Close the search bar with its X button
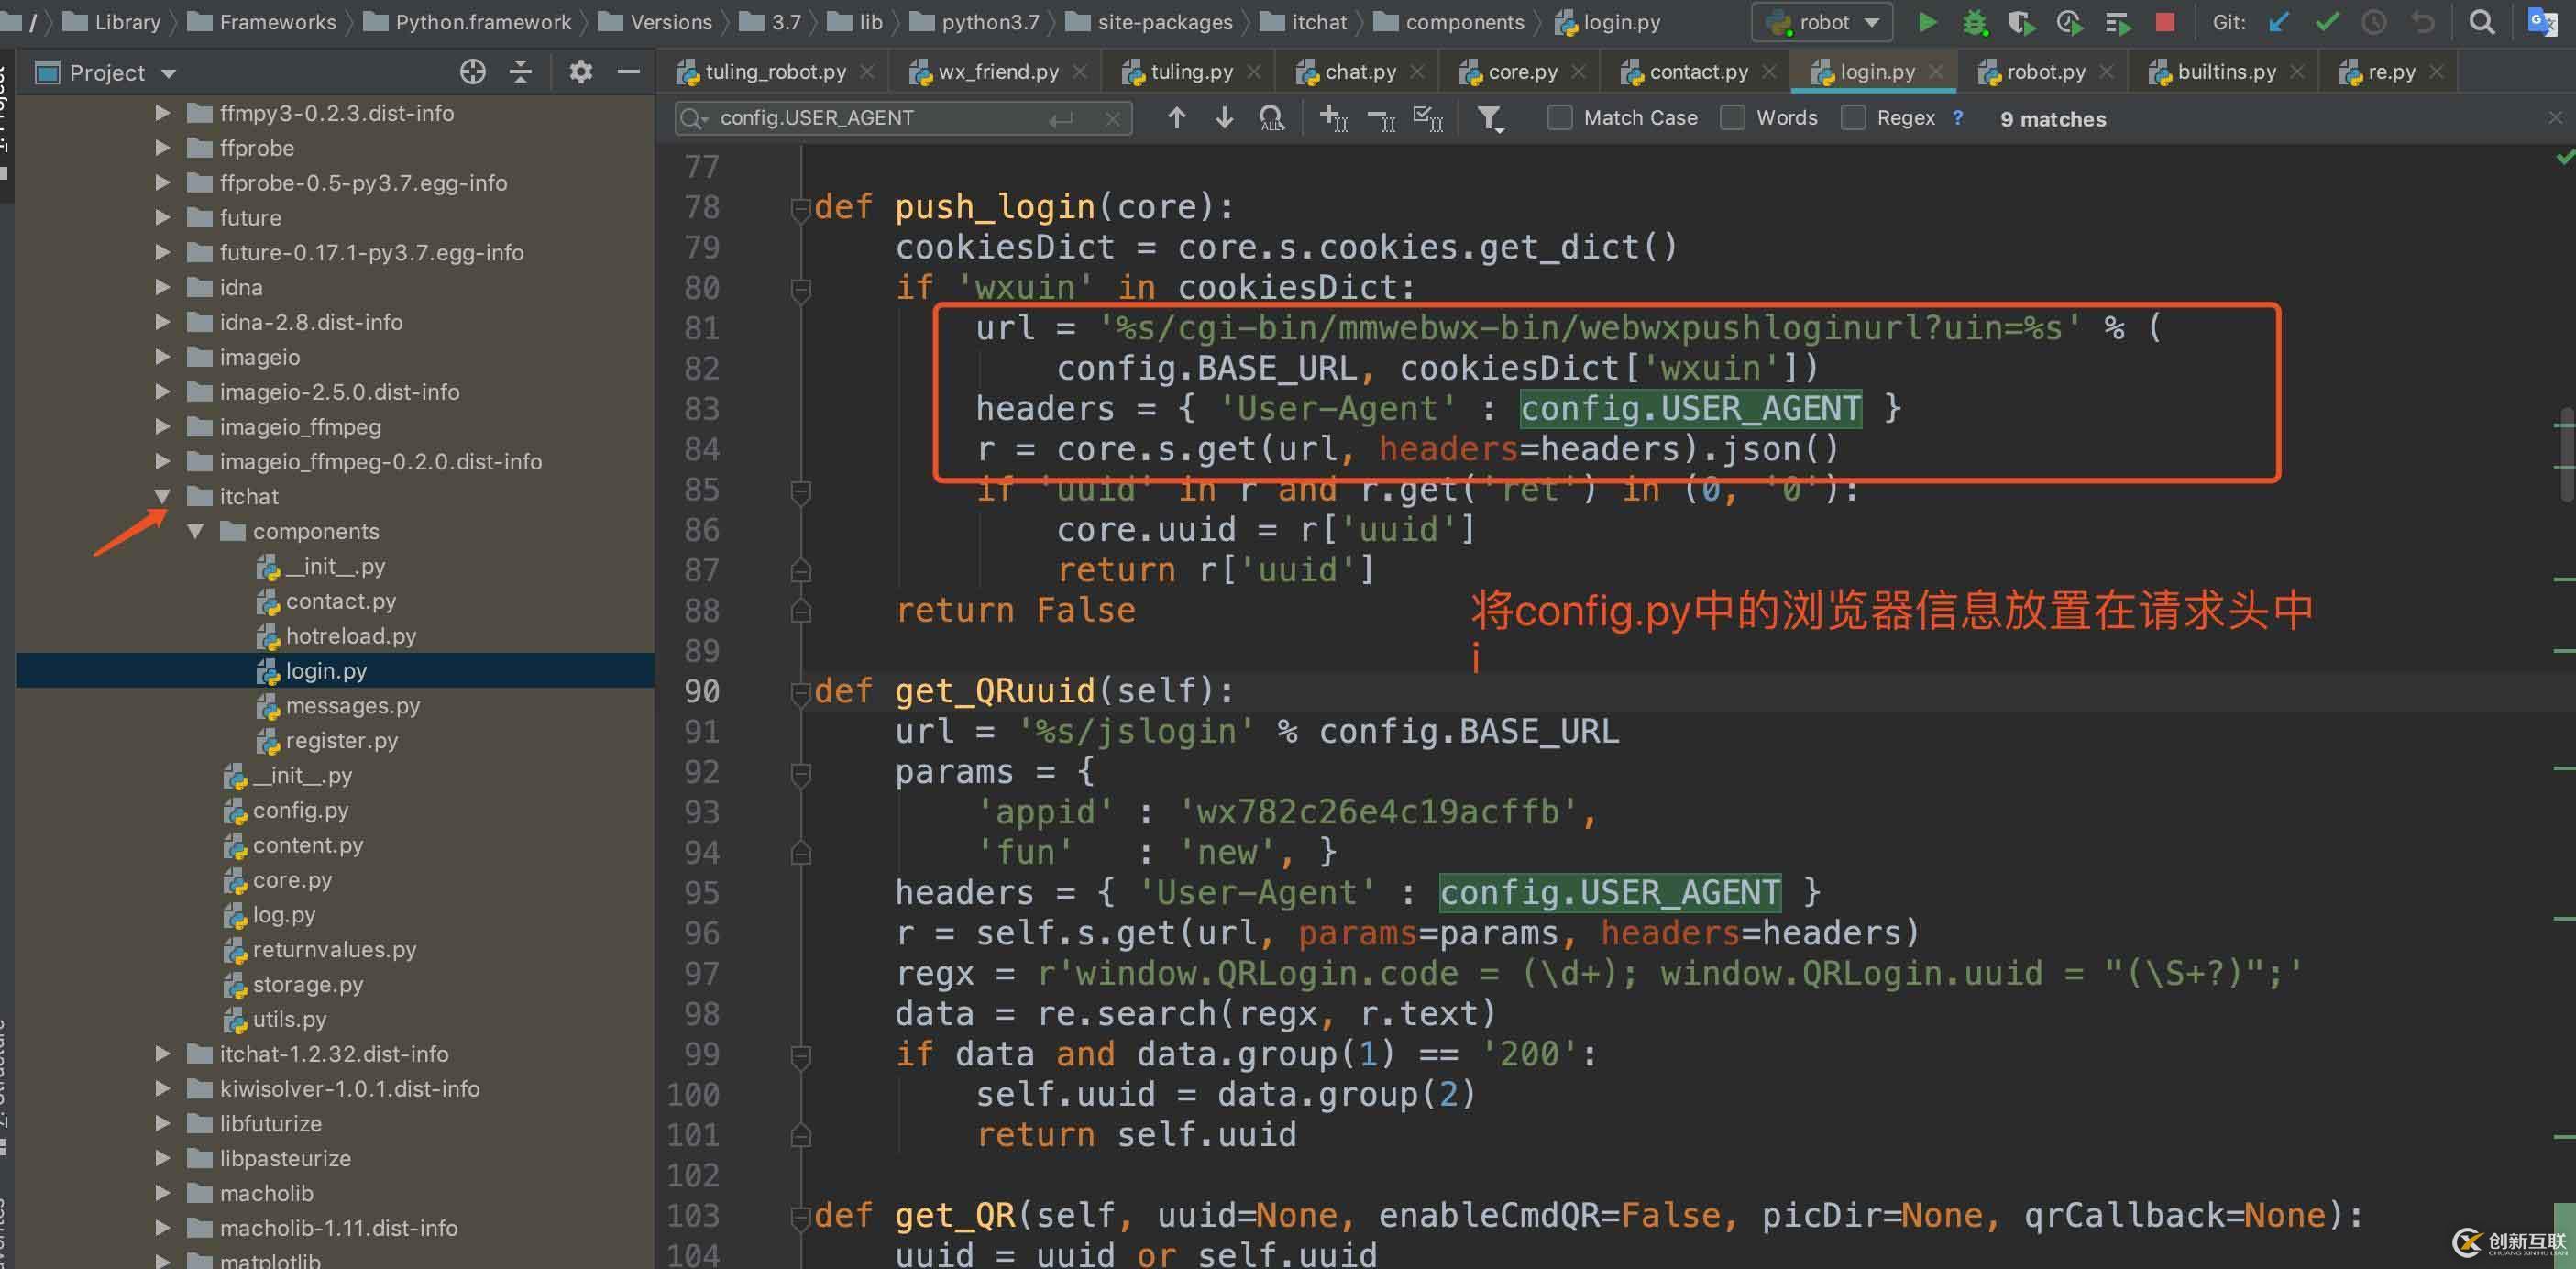The image size is (2576, 1269). [x=1113, y=117]
